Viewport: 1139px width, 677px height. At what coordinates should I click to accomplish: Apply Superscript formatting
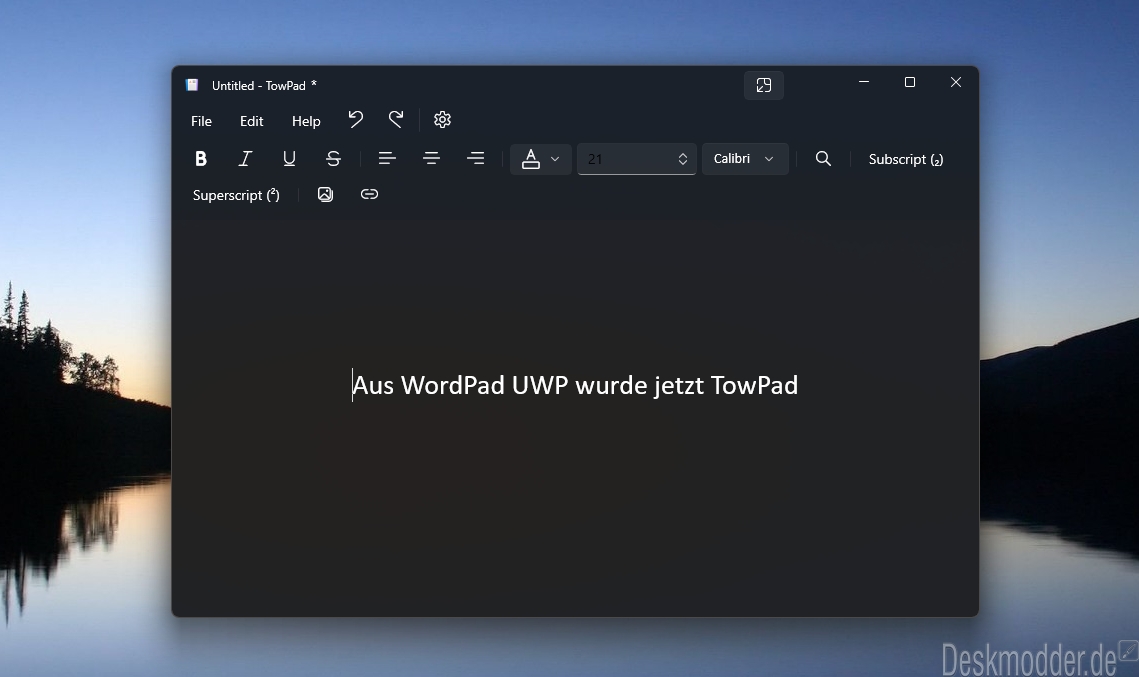(x=236, y=195)
